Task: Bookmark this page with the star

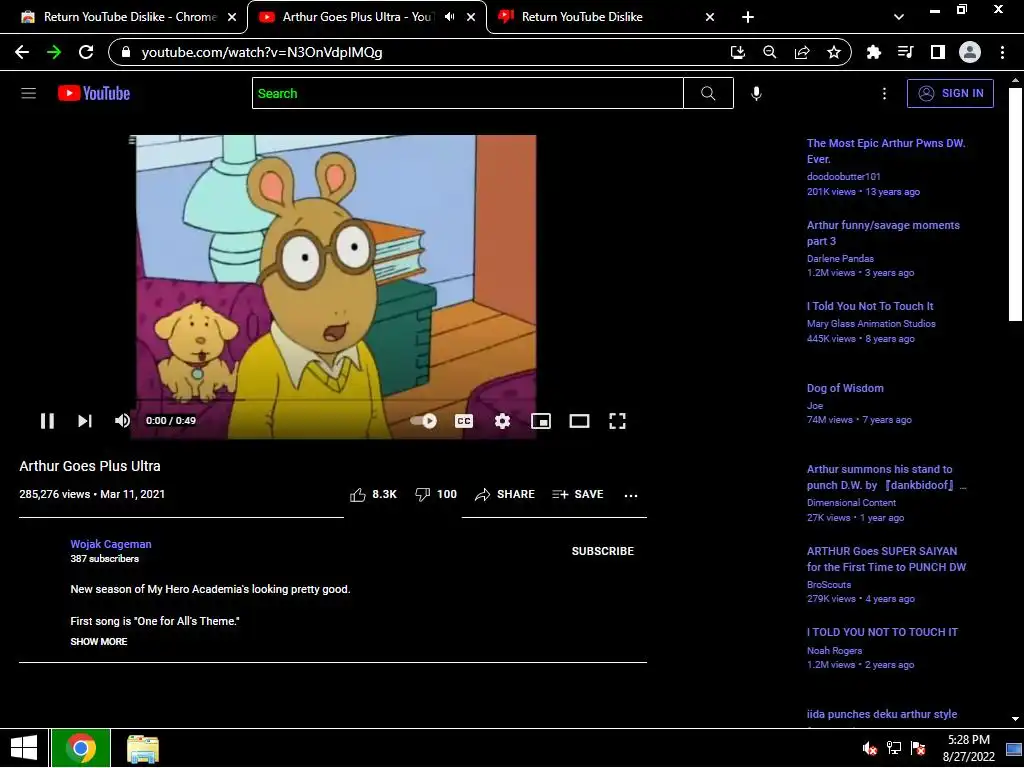Action: [x=834, y=52]
